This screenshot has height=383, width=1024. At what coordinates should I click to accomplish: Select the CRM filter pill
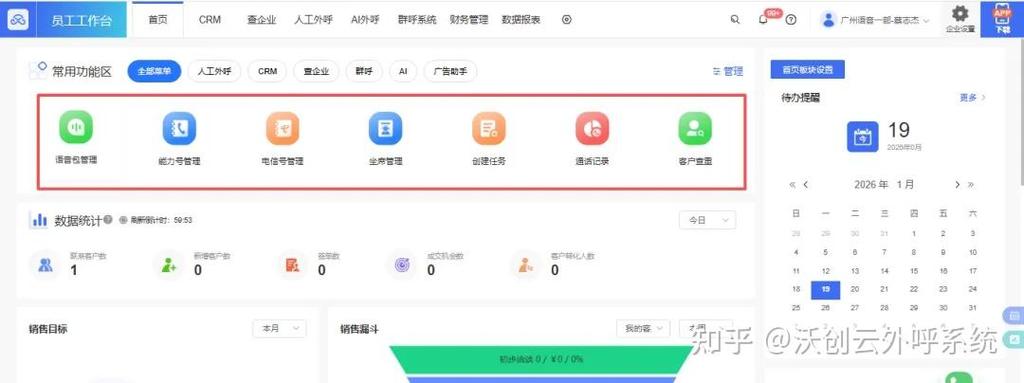267,71
